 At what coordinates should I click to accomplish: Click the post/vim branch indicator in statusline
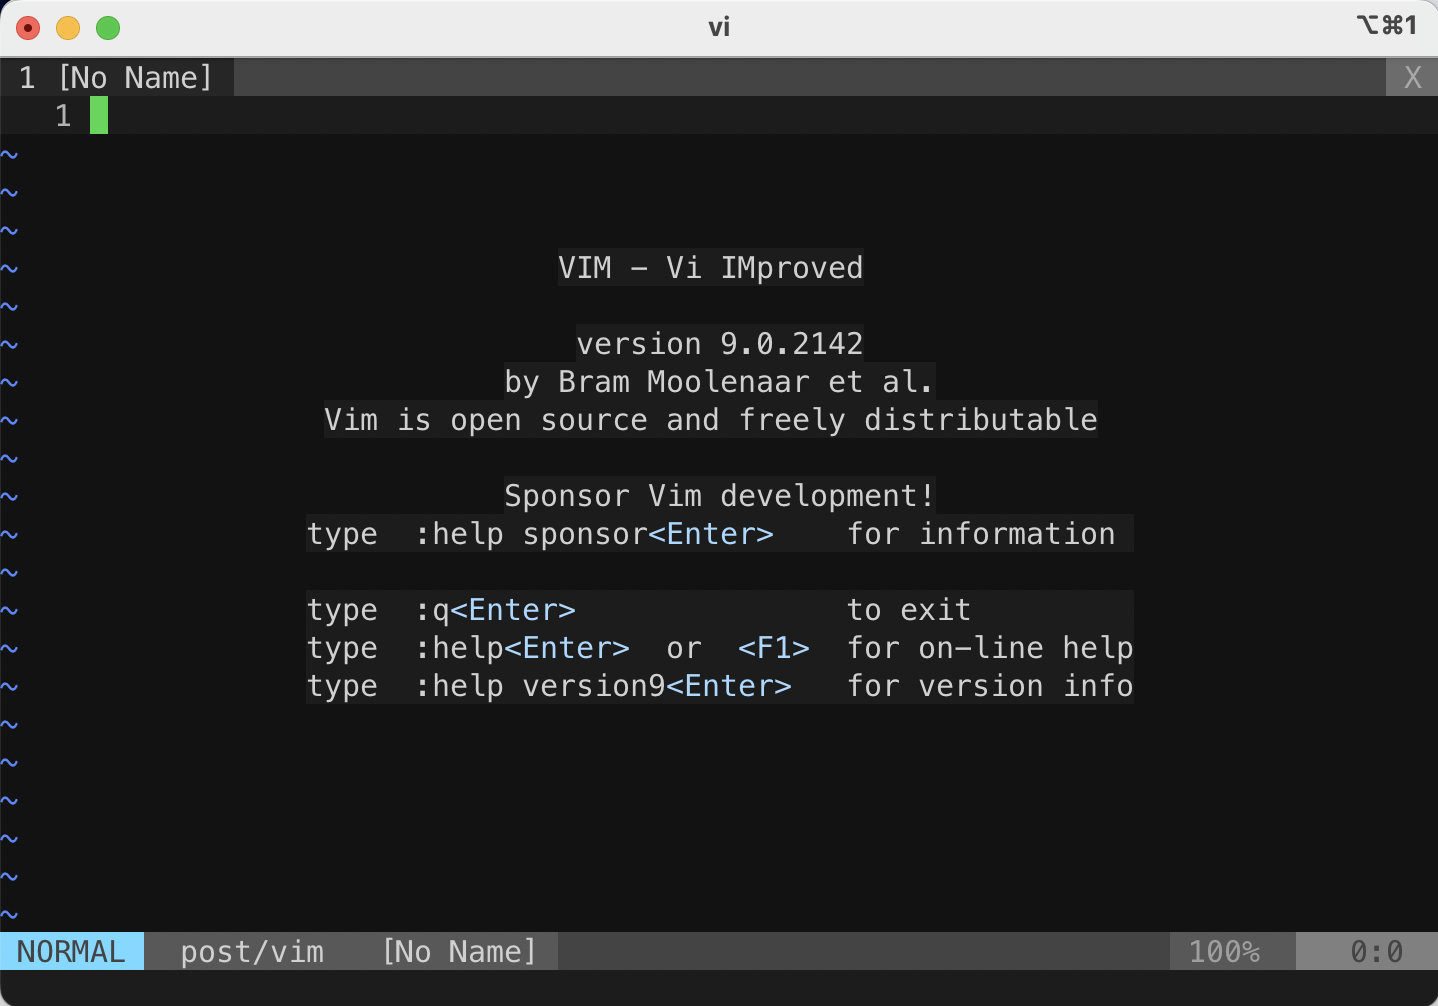252,951
